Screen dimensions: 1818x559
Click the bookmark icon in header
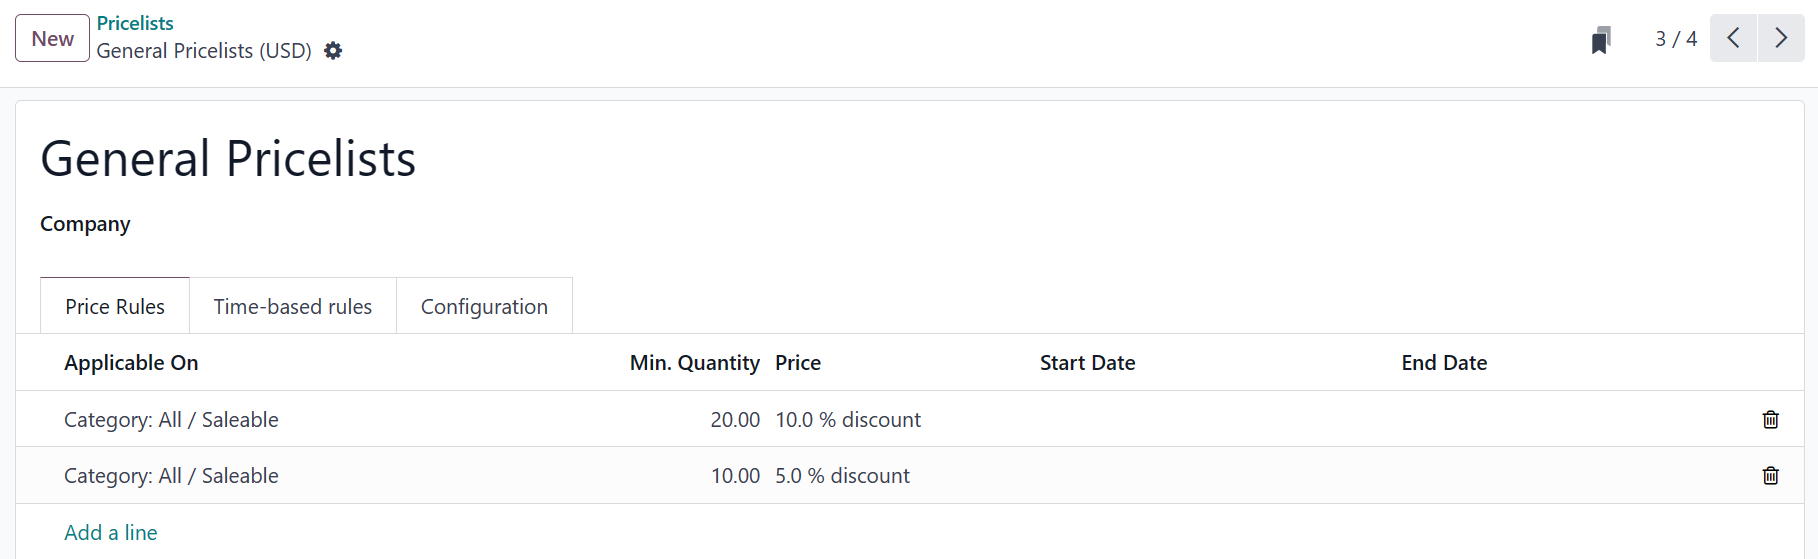pos(1601,40)
